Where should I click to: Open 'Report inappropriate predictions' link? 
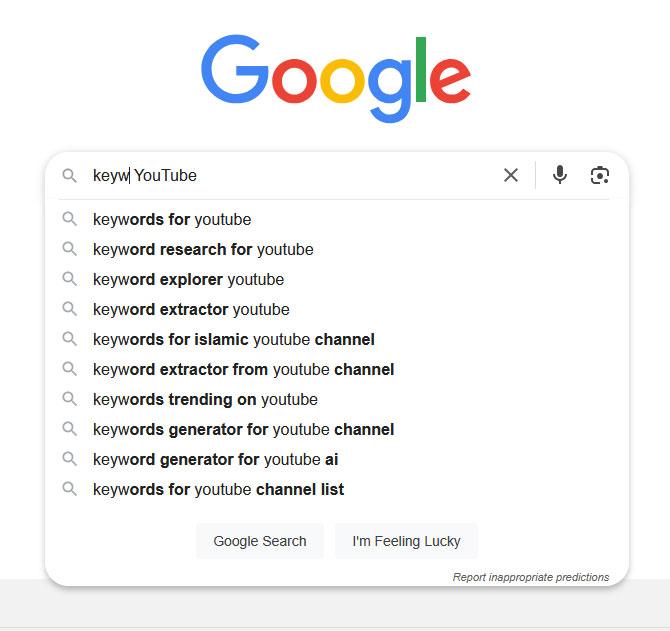pyautogui.click(x=531, y=577)
